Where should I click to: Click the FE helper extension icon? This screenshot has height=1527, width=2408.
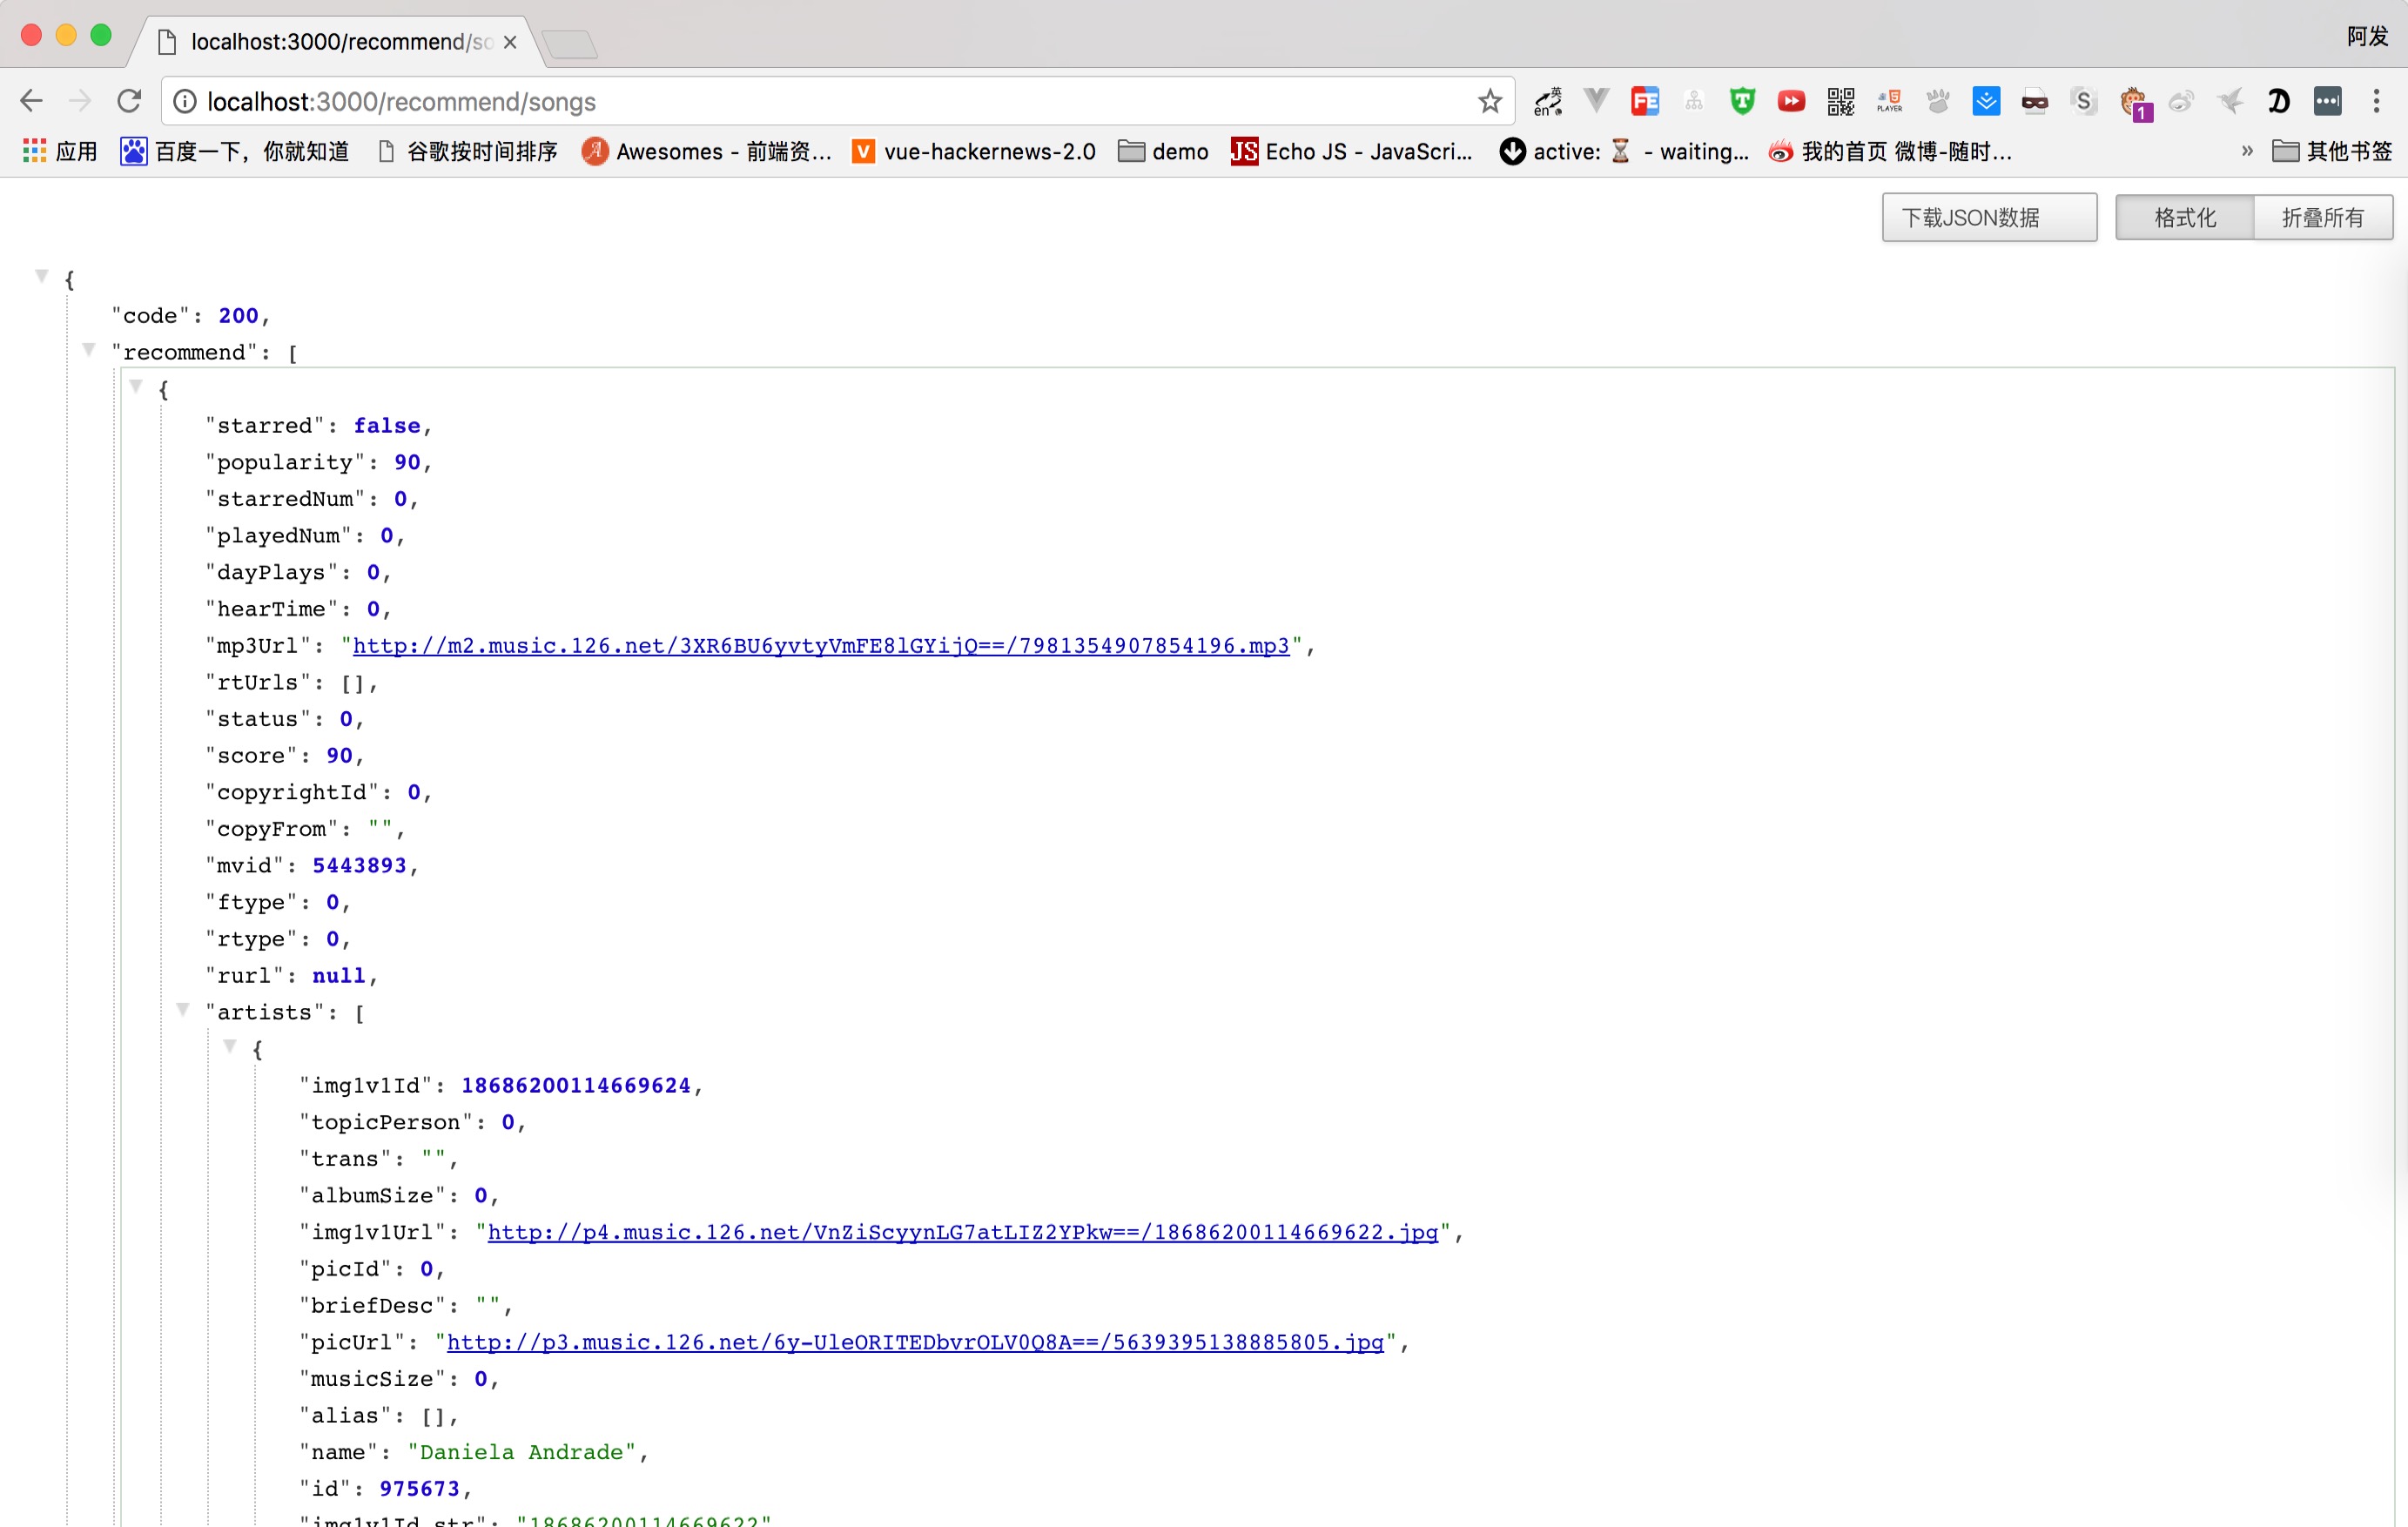[x=1645, y=101]
